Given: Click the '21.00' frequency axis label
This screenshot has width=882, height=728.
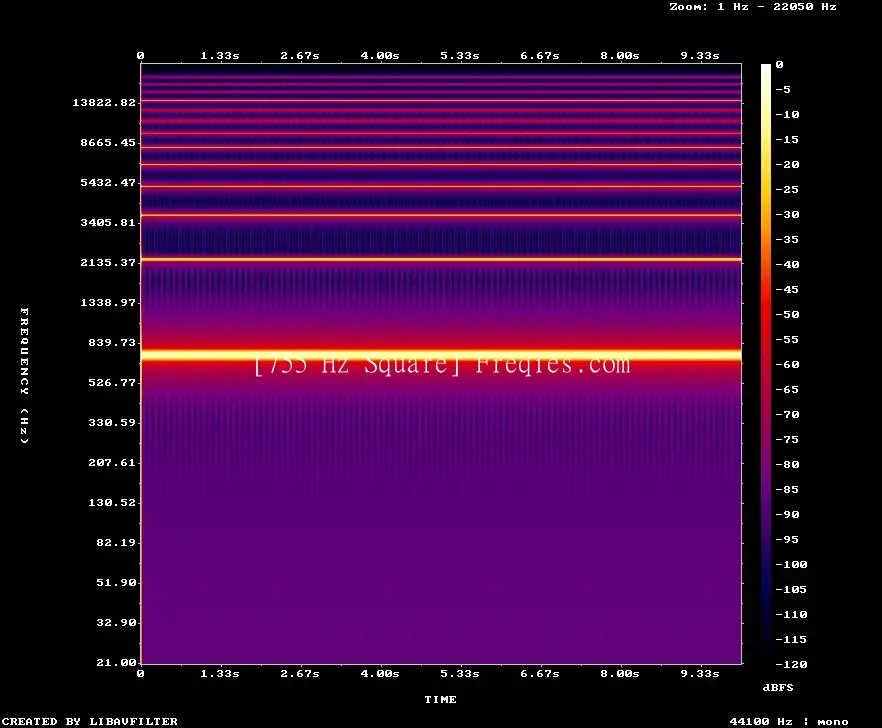Looking at the screenshot, I should coord(116,662).
